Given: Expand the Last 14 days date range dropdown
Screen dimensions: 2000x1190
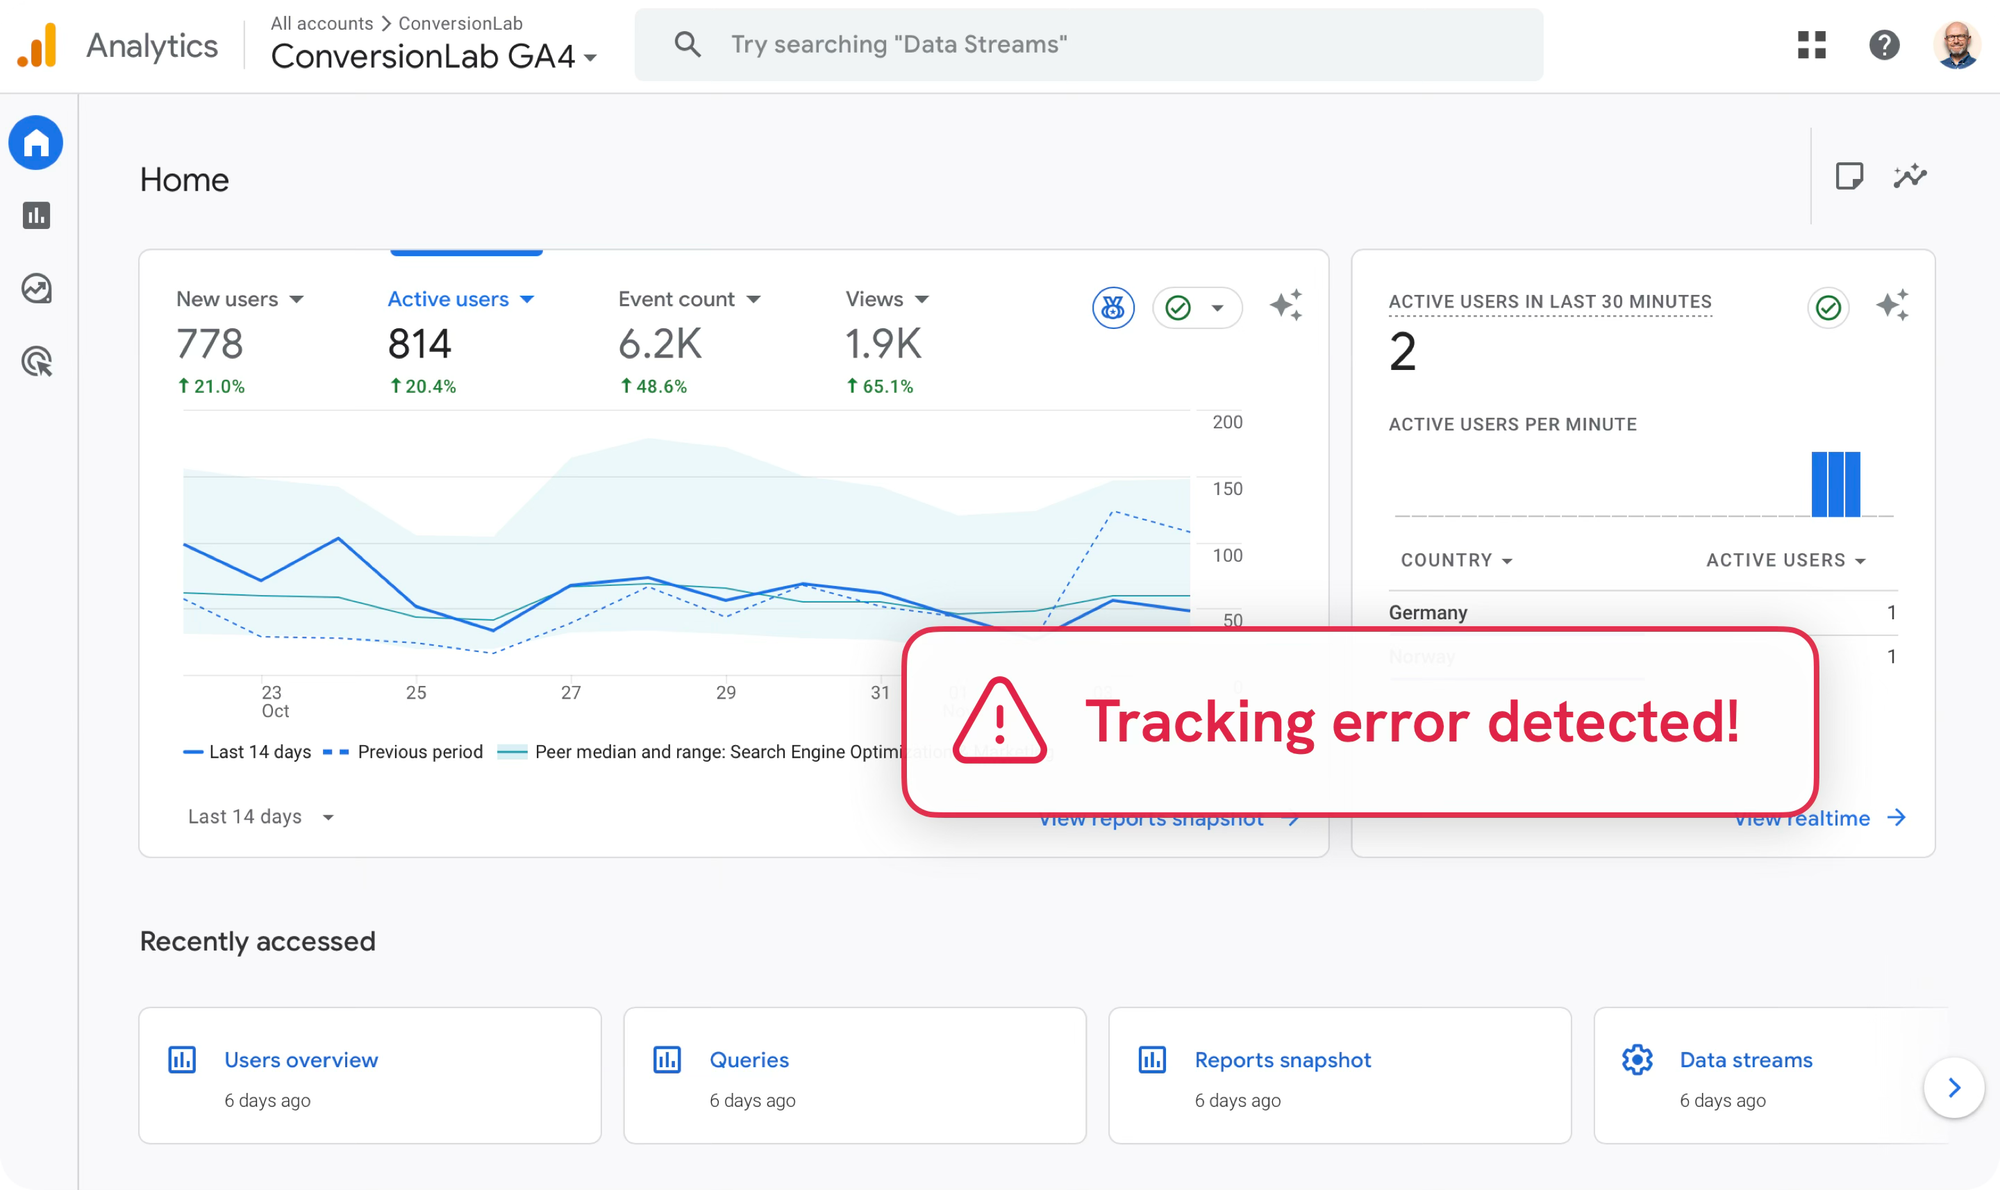Looking at the screenshot, I should (261, 817).
